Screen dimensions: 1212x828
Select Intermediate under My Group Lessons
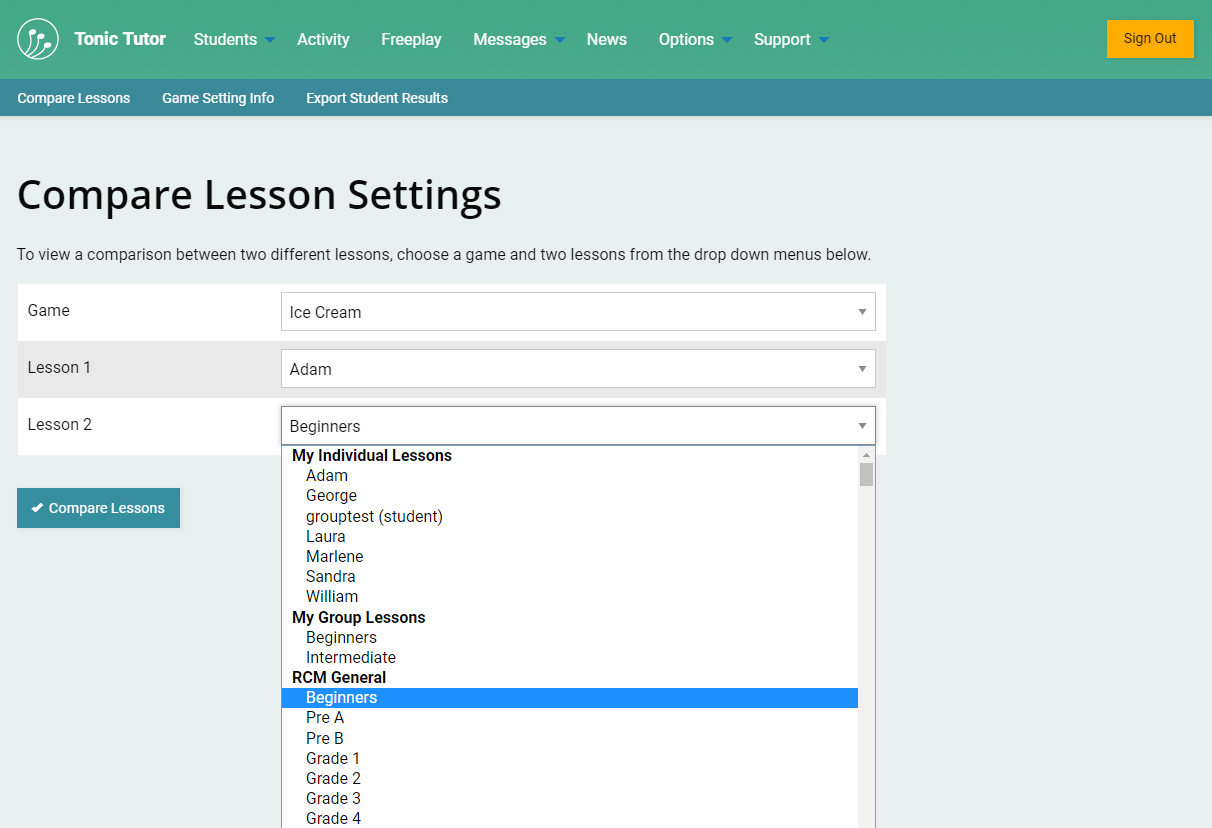[x=350, y=657]
